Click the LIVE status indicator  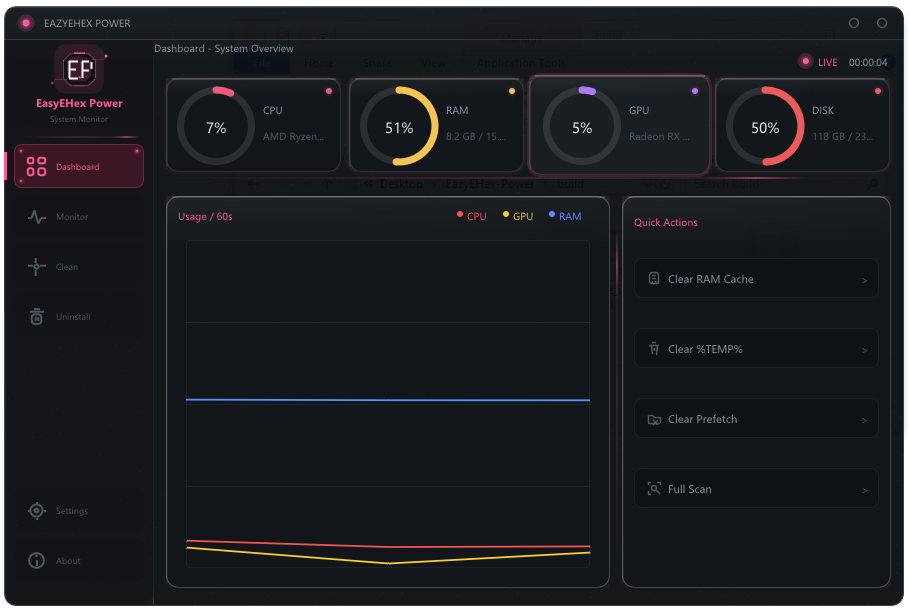coord(818,61)
